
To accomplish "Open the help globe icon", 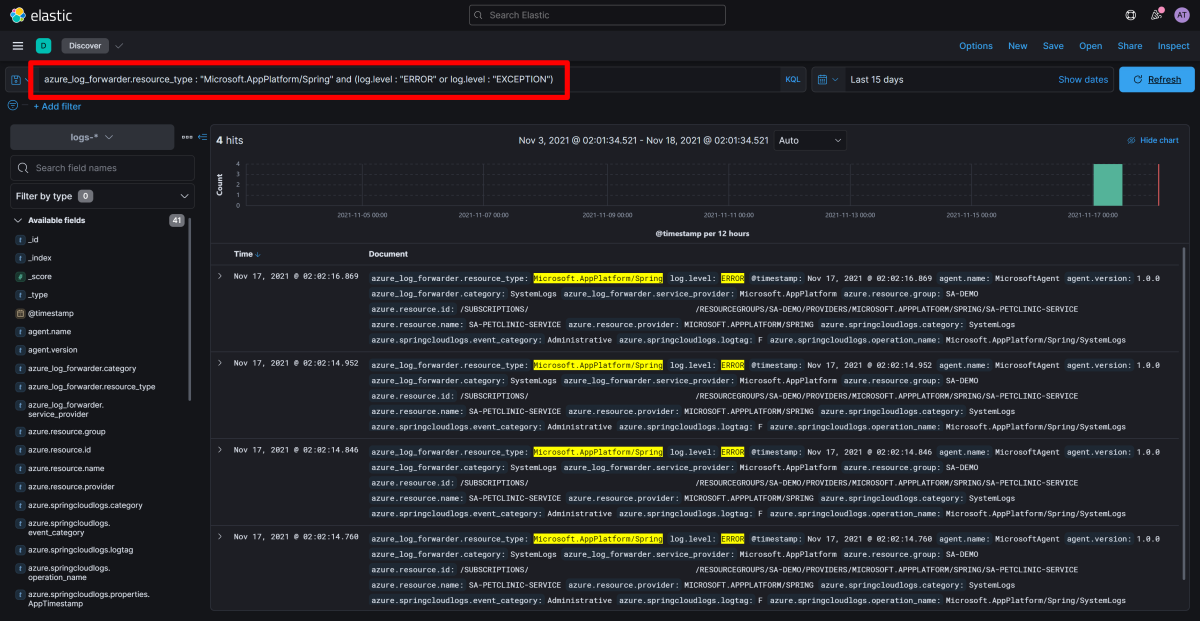I will pyautogui.click(x=1131, y=15).
